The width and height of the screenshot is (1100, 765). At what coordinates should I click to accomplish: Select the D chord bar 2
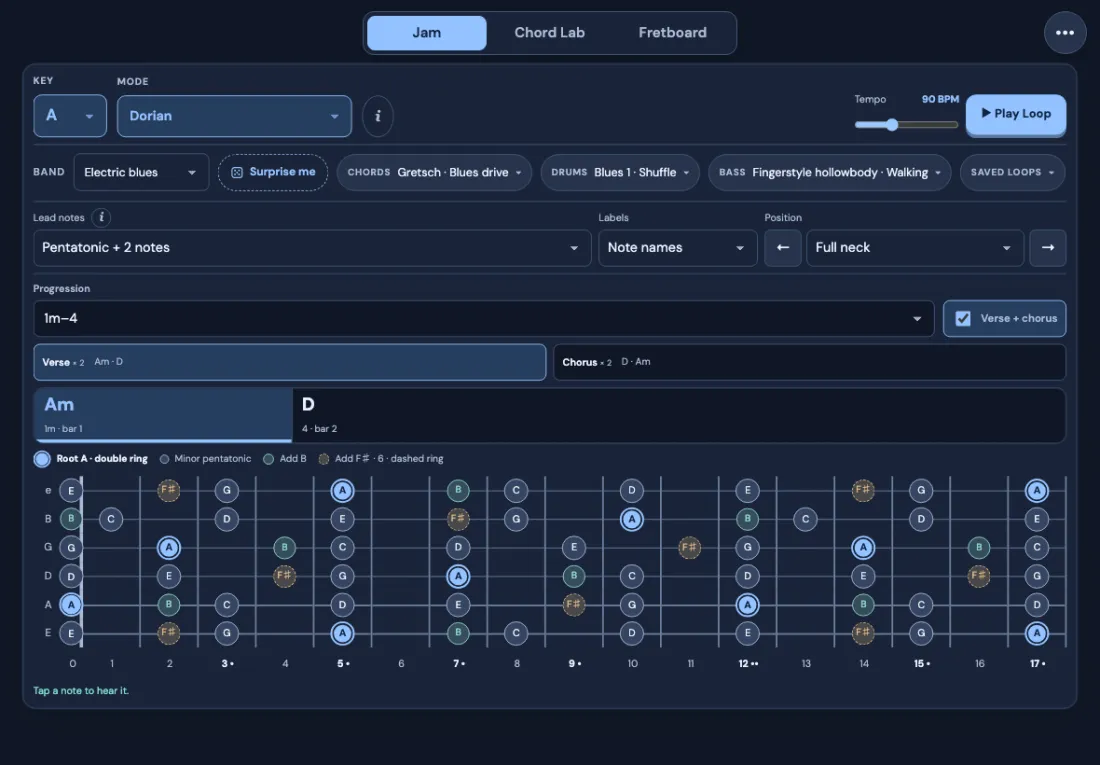click(678, 415)
